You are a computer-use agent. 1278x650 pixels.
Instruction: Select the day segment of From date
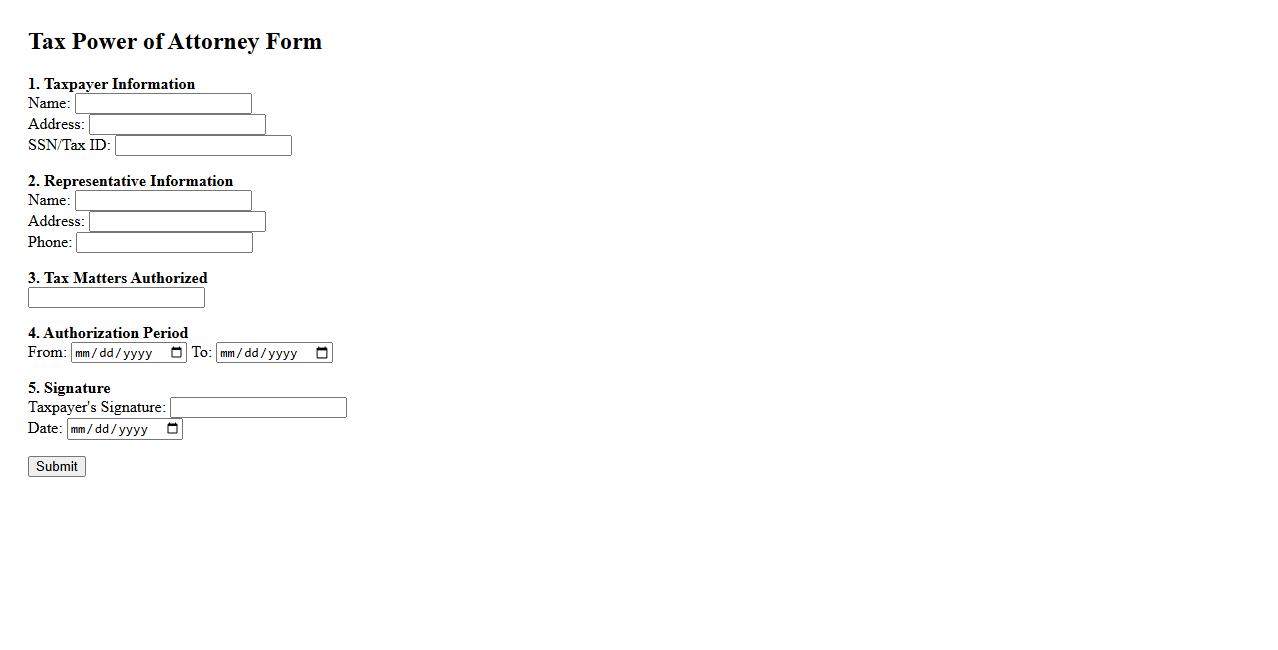coord(108,353)
